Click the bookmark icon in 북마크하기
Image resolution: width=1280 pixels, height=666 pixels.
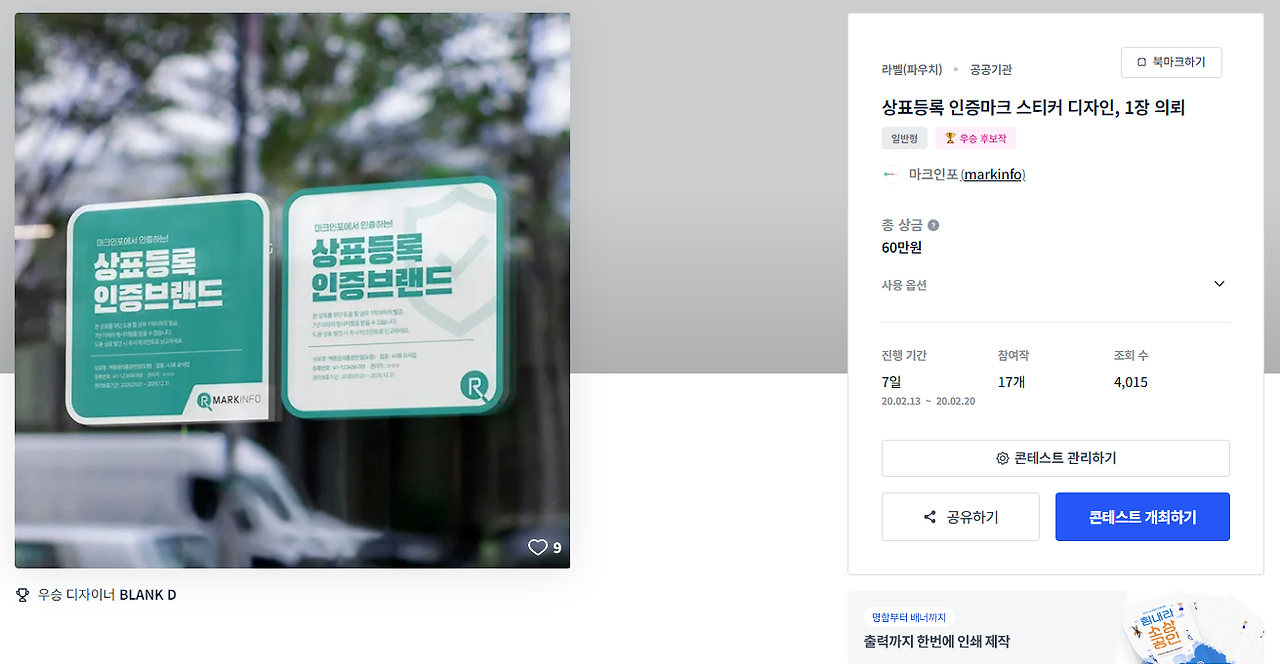coord(1141,62)
